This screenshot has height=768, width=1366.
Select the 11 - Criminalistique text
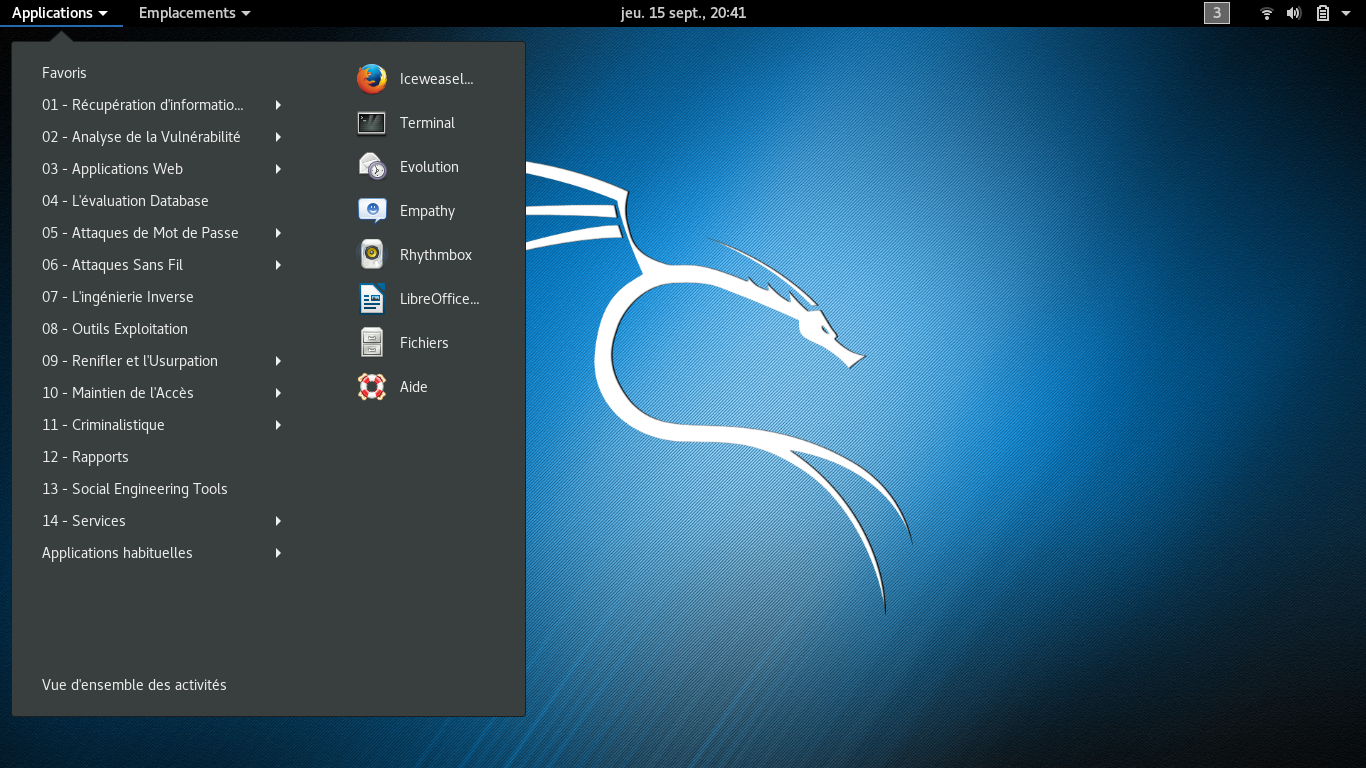tap(103, 425)
